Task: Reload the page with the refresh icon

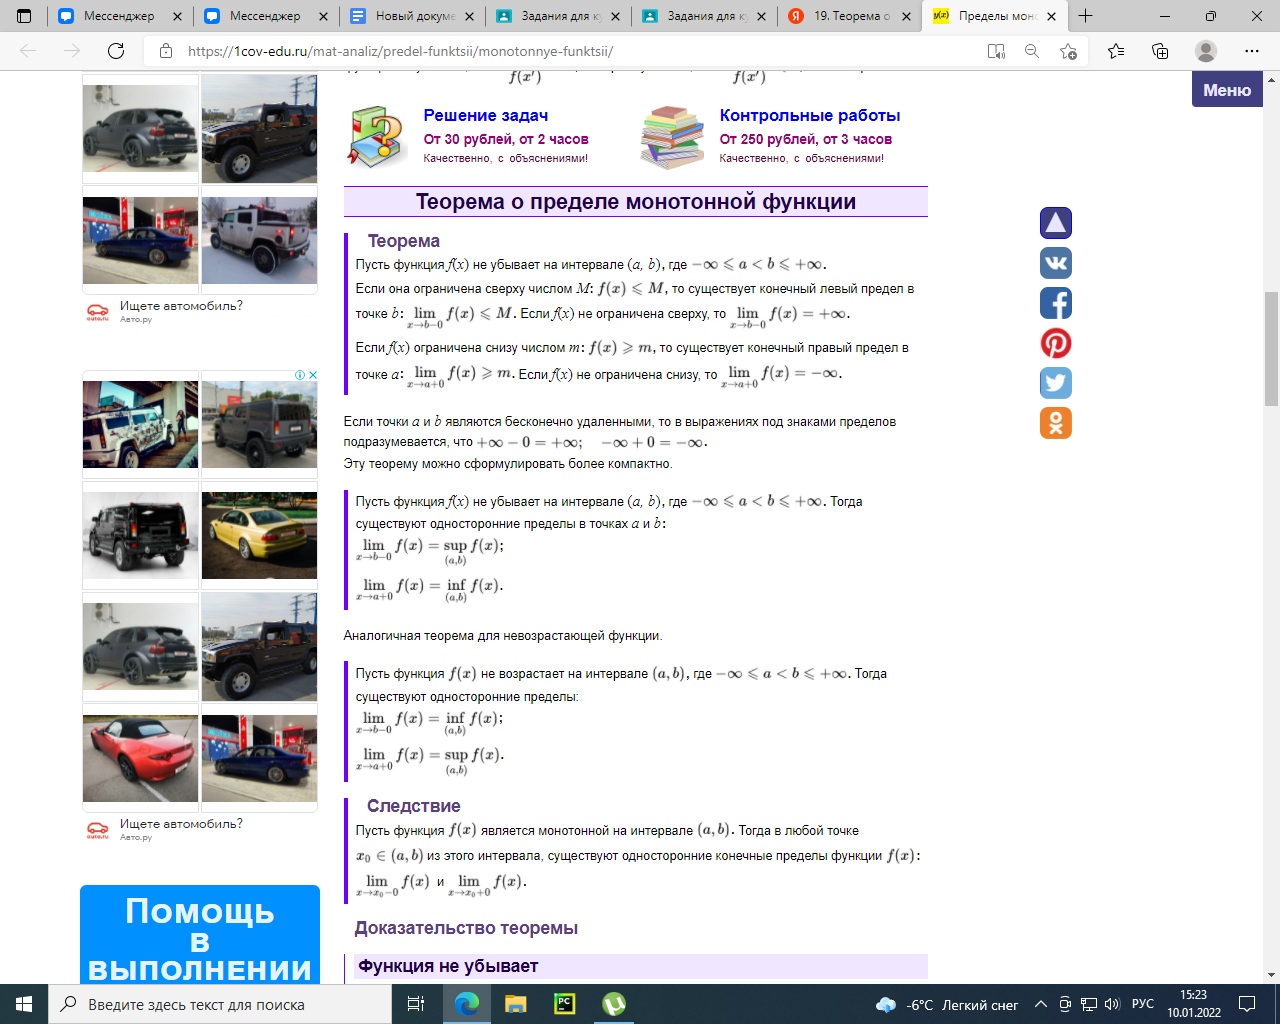Action: point(116,51)
